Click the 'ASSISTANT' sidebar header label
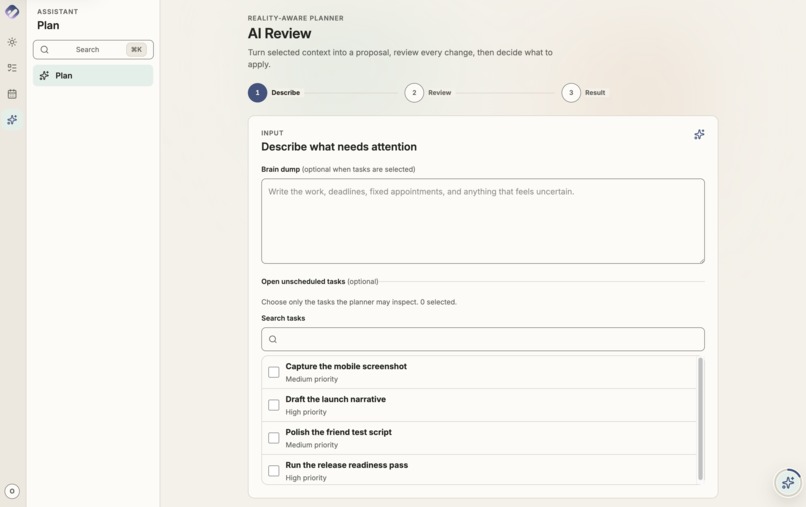This screenshot has height=507, width=806. (58, 11)
